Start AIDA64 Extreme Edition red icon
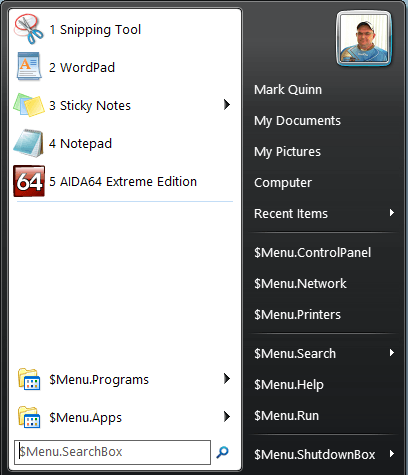Viewport: 408px width, 475px height. click(x=29, y=181)
